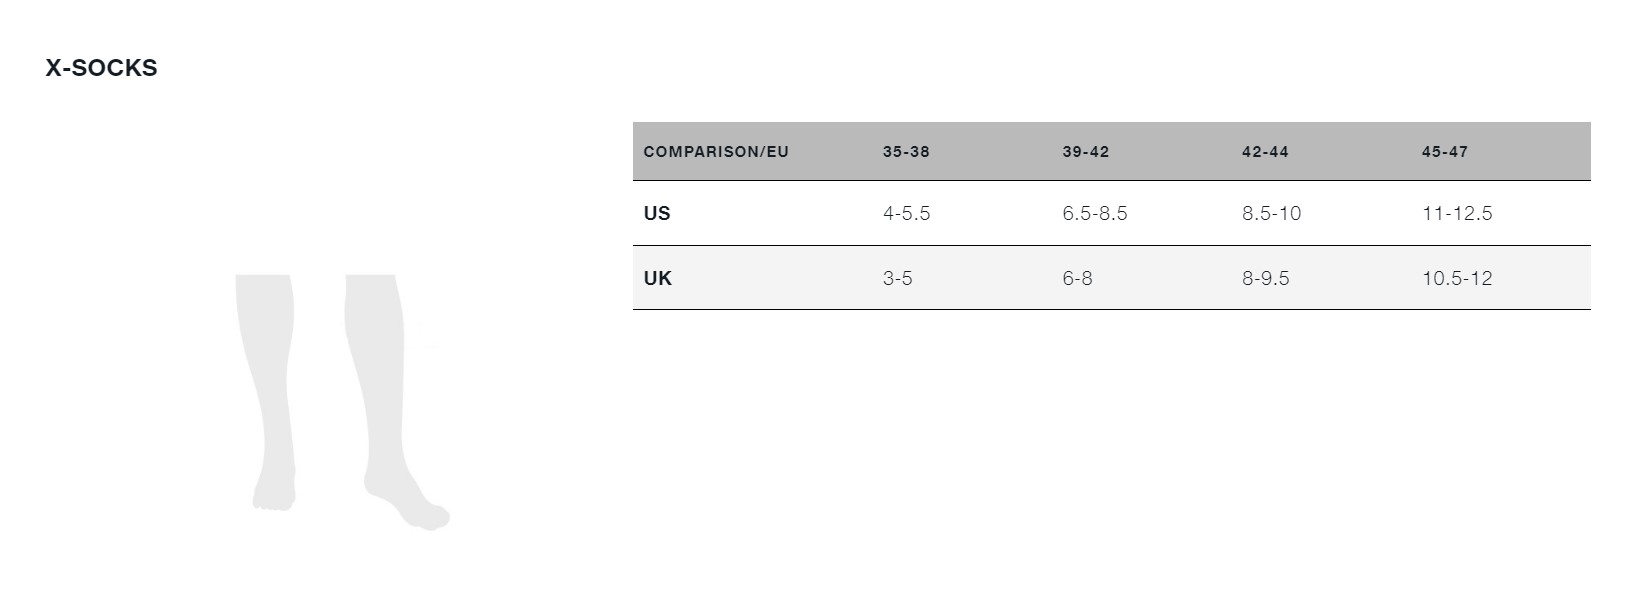Click the US size 8.5-10 cell

1272,213
